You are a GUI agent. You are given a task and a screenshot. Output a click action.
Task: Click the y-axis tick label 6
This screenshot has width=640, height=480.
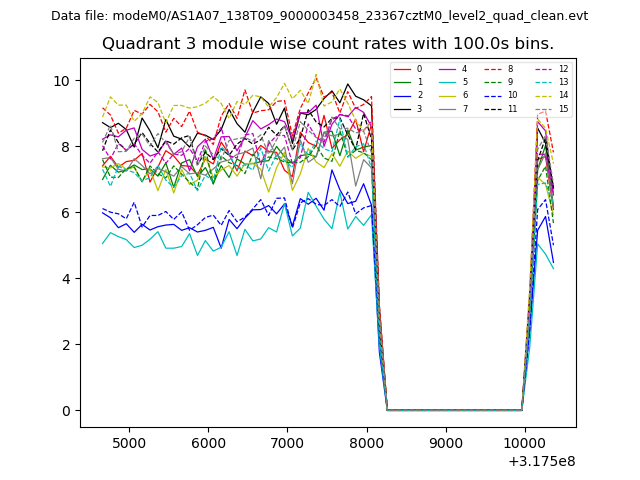(x=65, y=213)
